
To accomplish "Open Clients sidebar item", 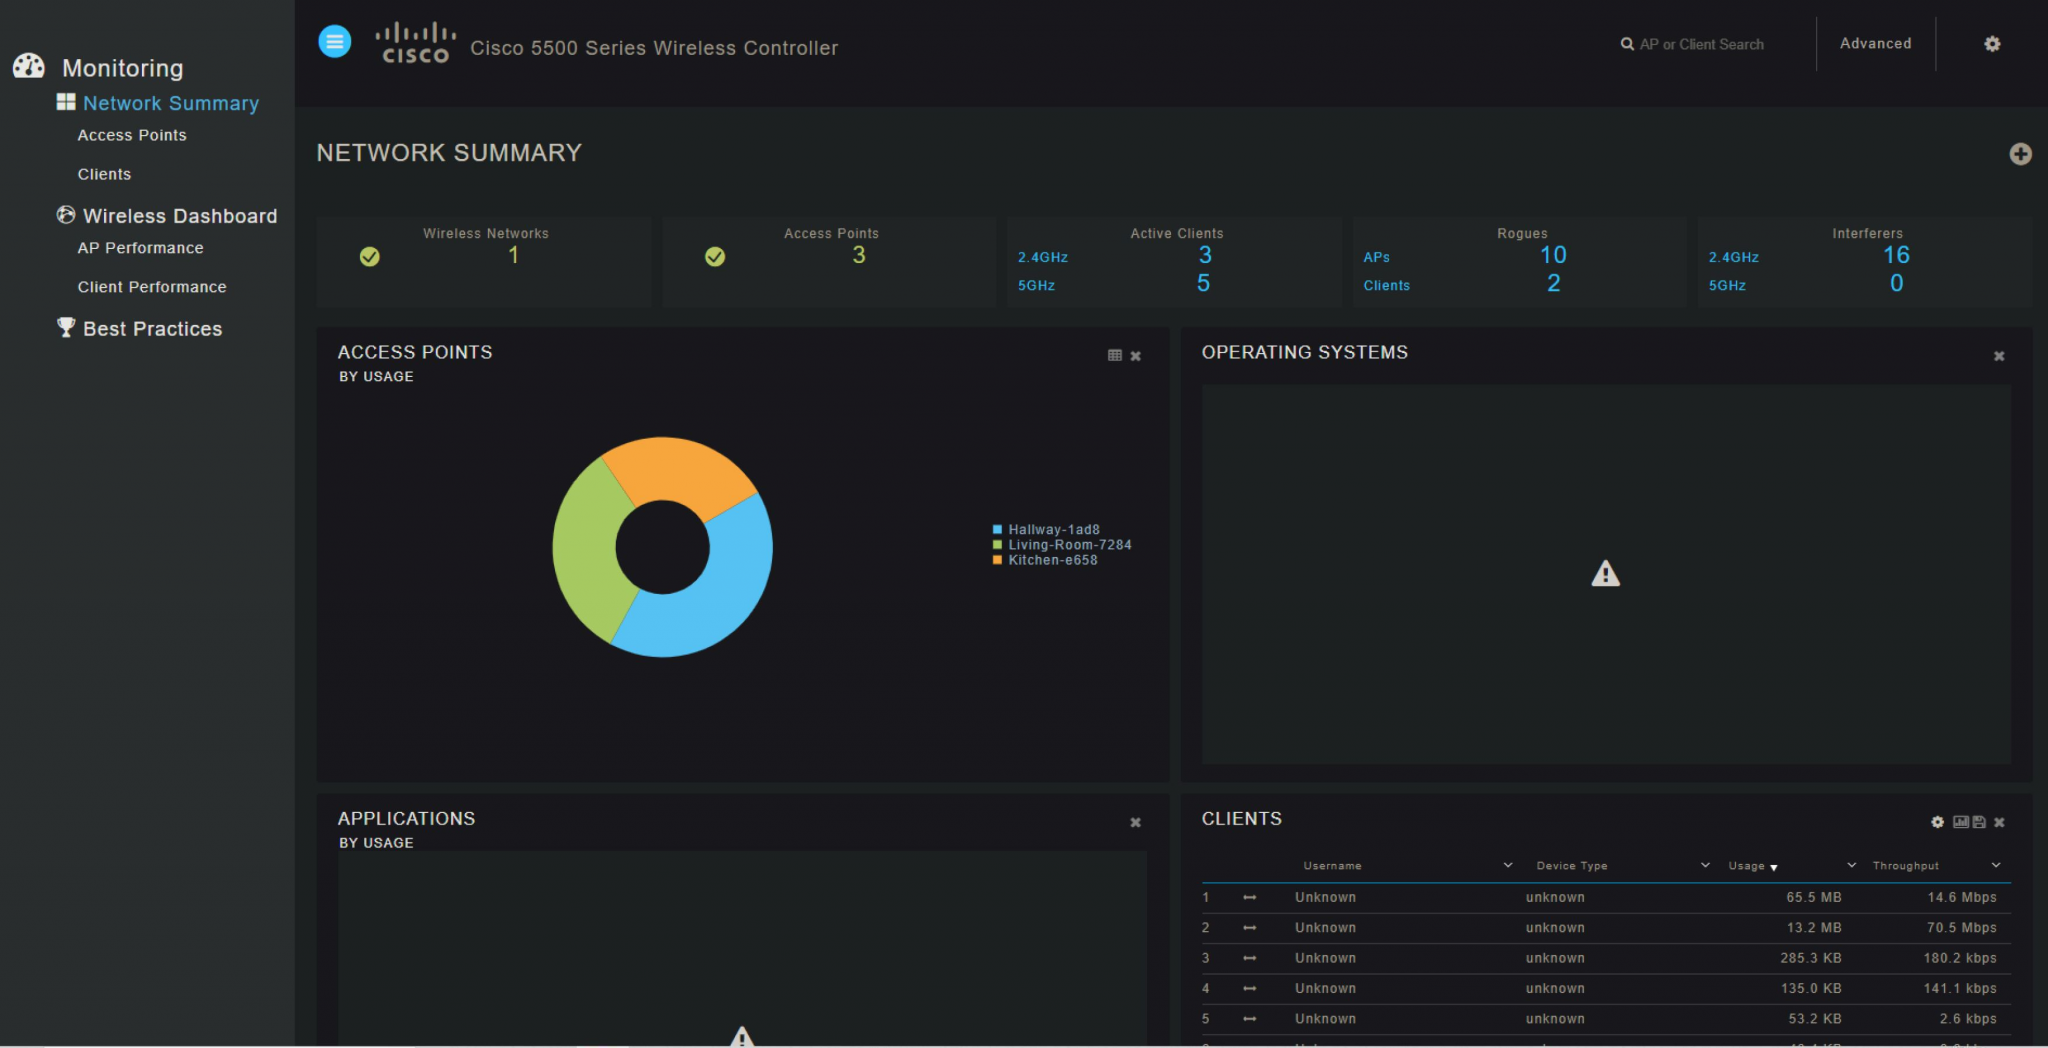I will coord(104,174).
